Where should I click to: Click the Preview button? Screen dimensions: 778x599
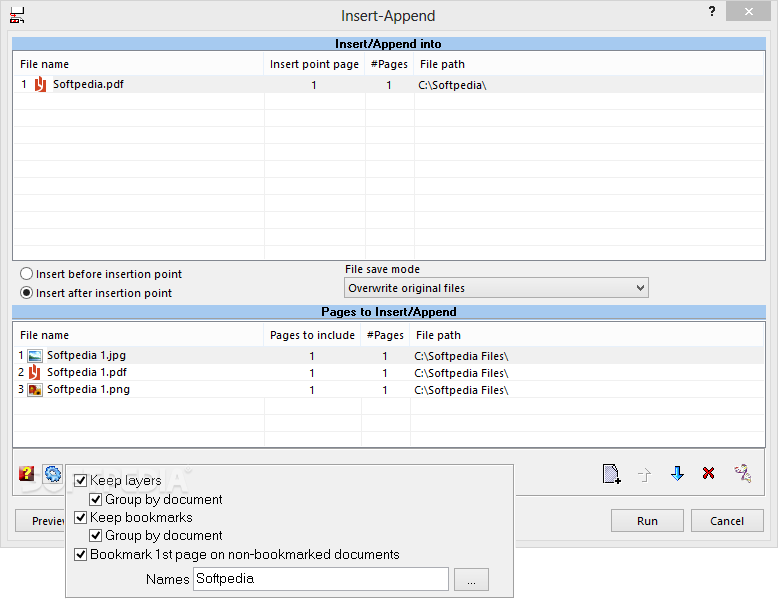point(41,521)
